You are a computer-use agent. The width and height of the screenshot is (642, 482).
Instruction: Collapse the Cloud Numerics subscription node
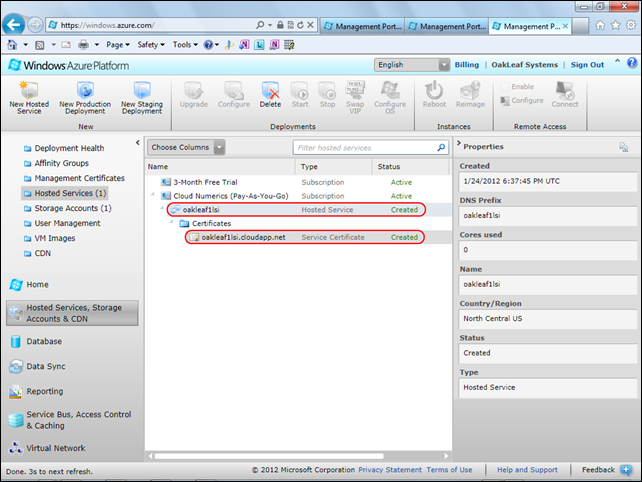click(153, 194)
